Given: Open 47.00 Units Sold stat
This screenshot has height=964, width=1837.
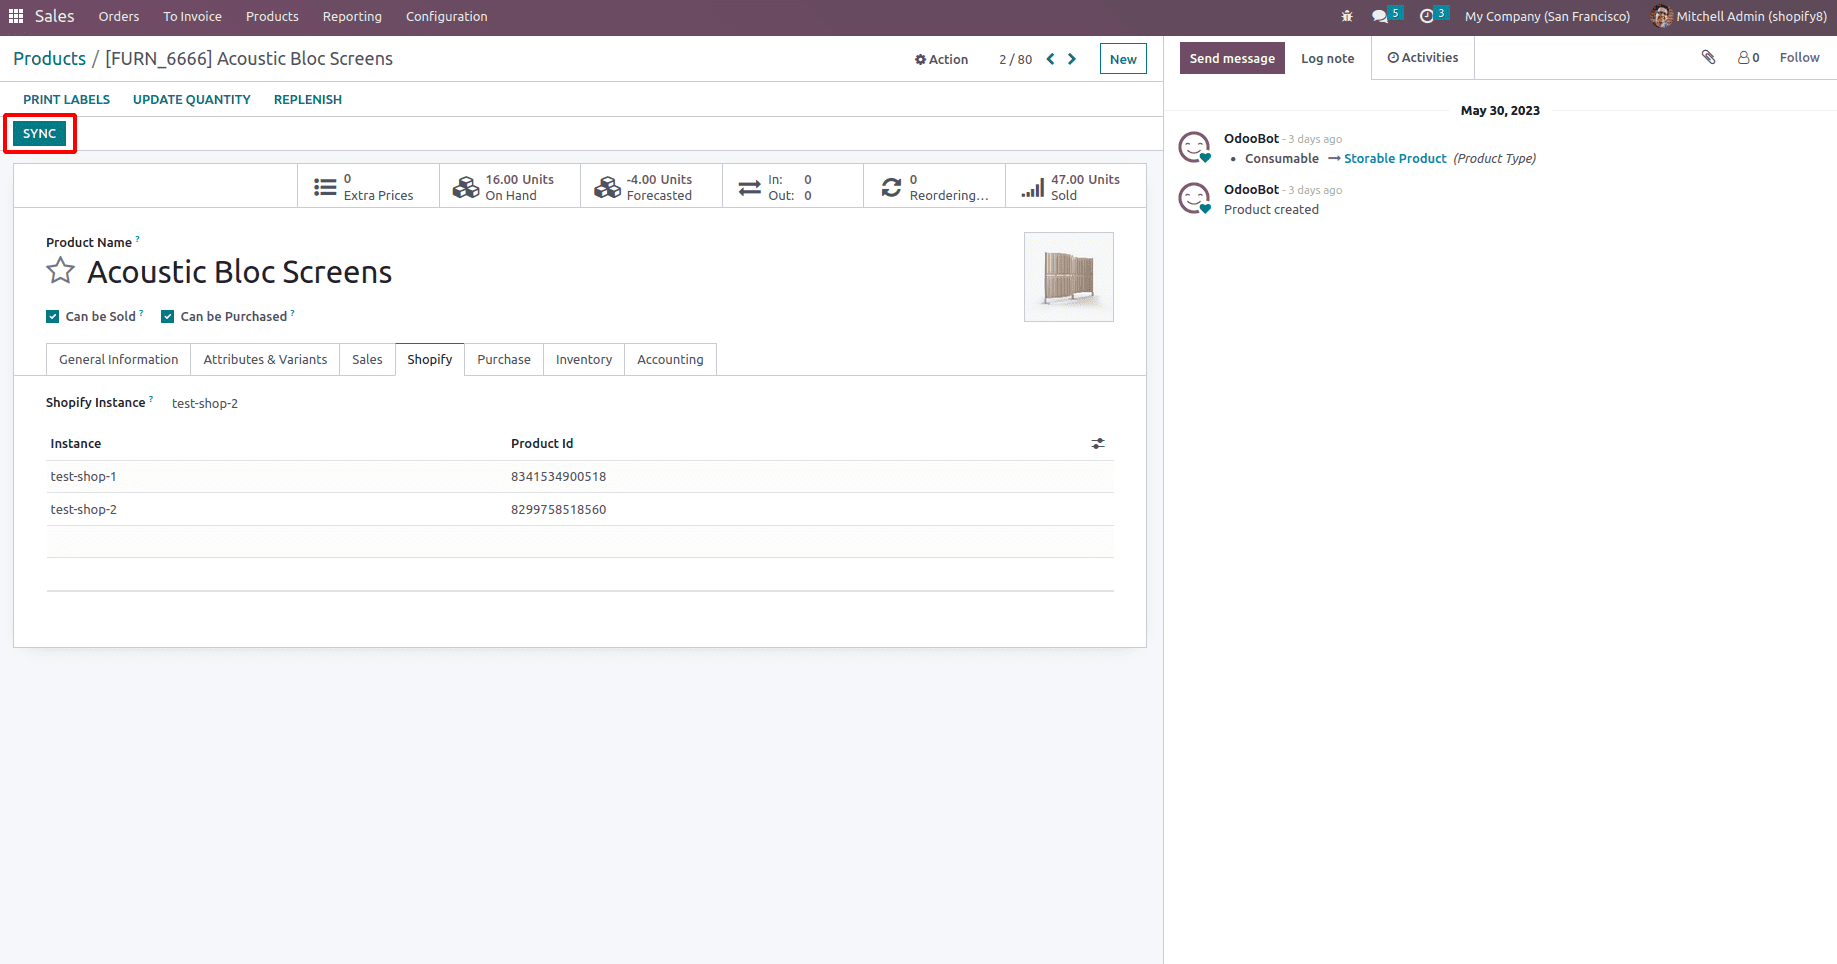Looking at the screenshot, I should (1076, 187).
